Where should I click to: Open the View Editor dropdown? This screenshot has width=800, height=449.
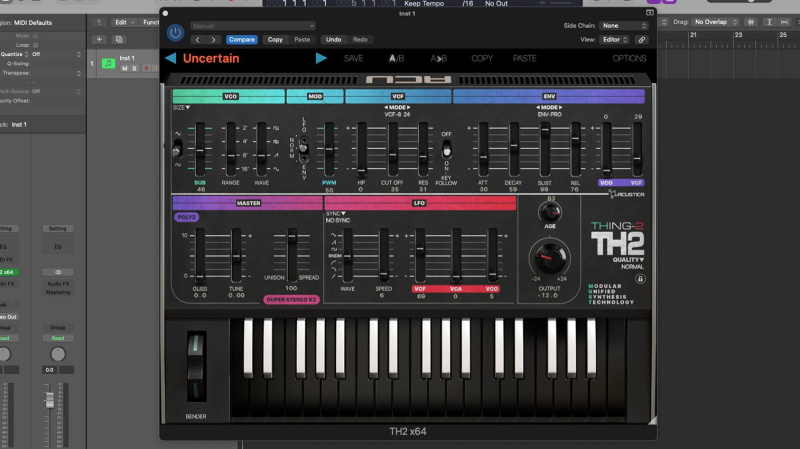[x=615, y=39]
